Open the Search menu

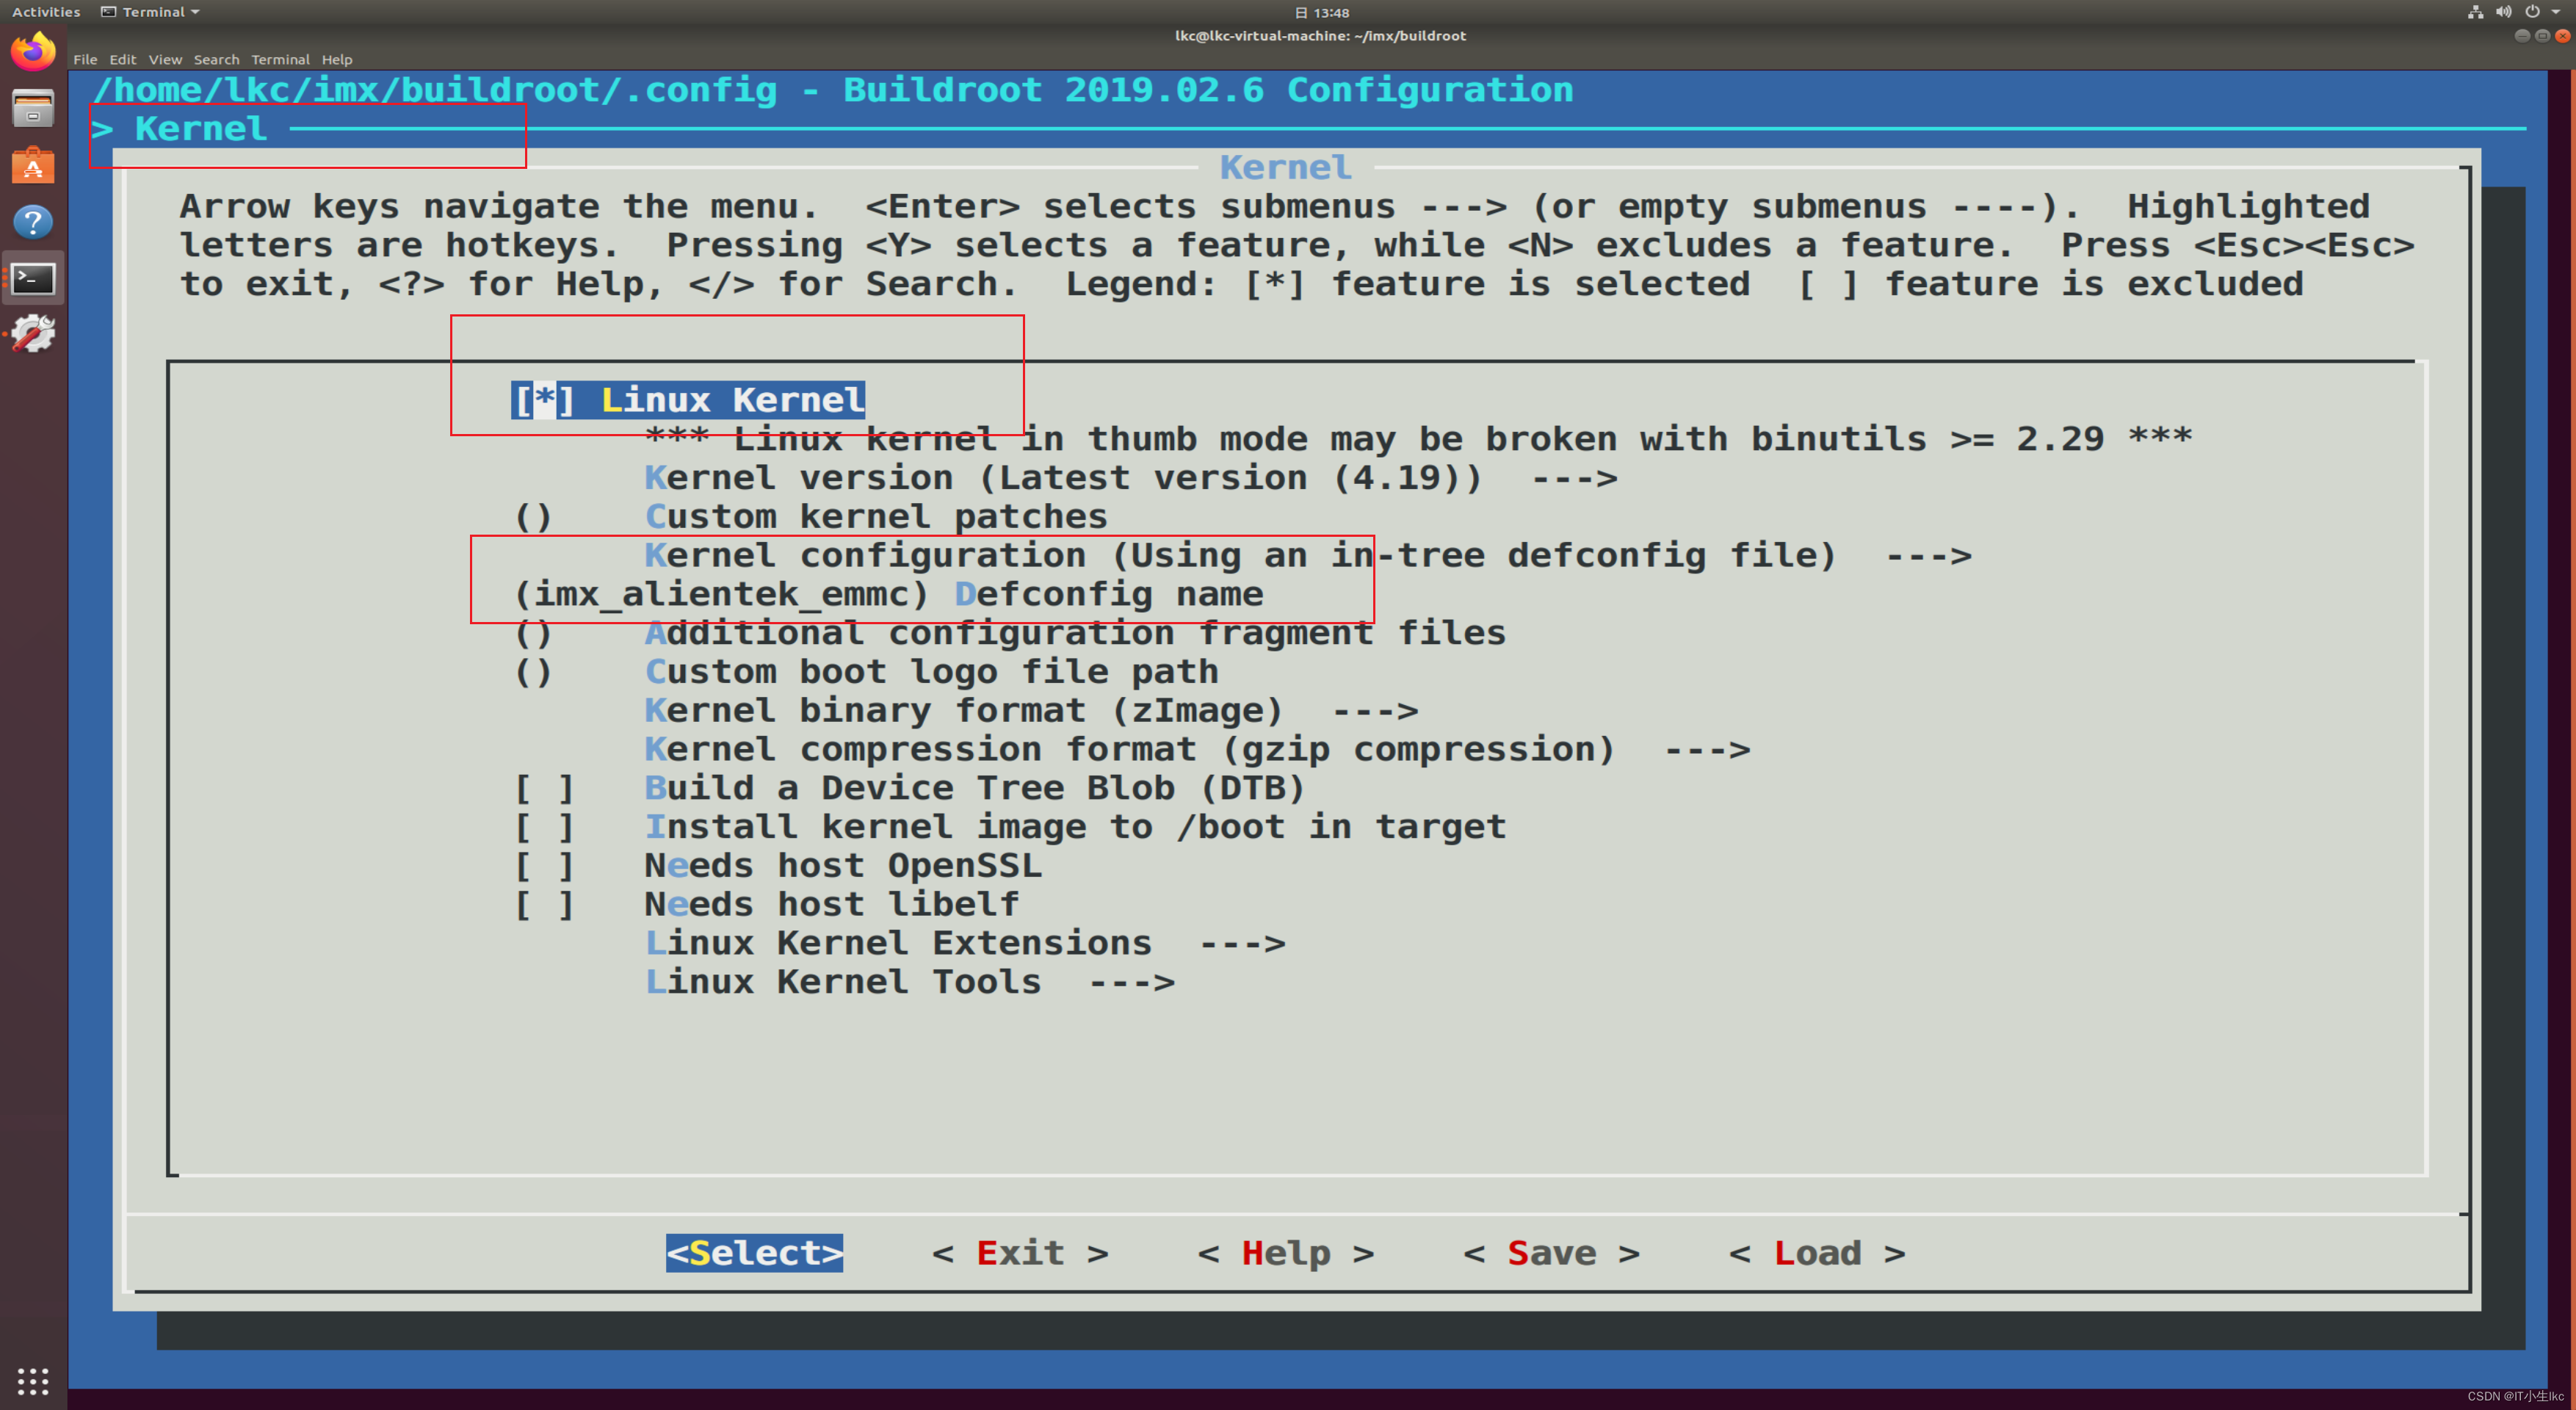coord(216,60)
